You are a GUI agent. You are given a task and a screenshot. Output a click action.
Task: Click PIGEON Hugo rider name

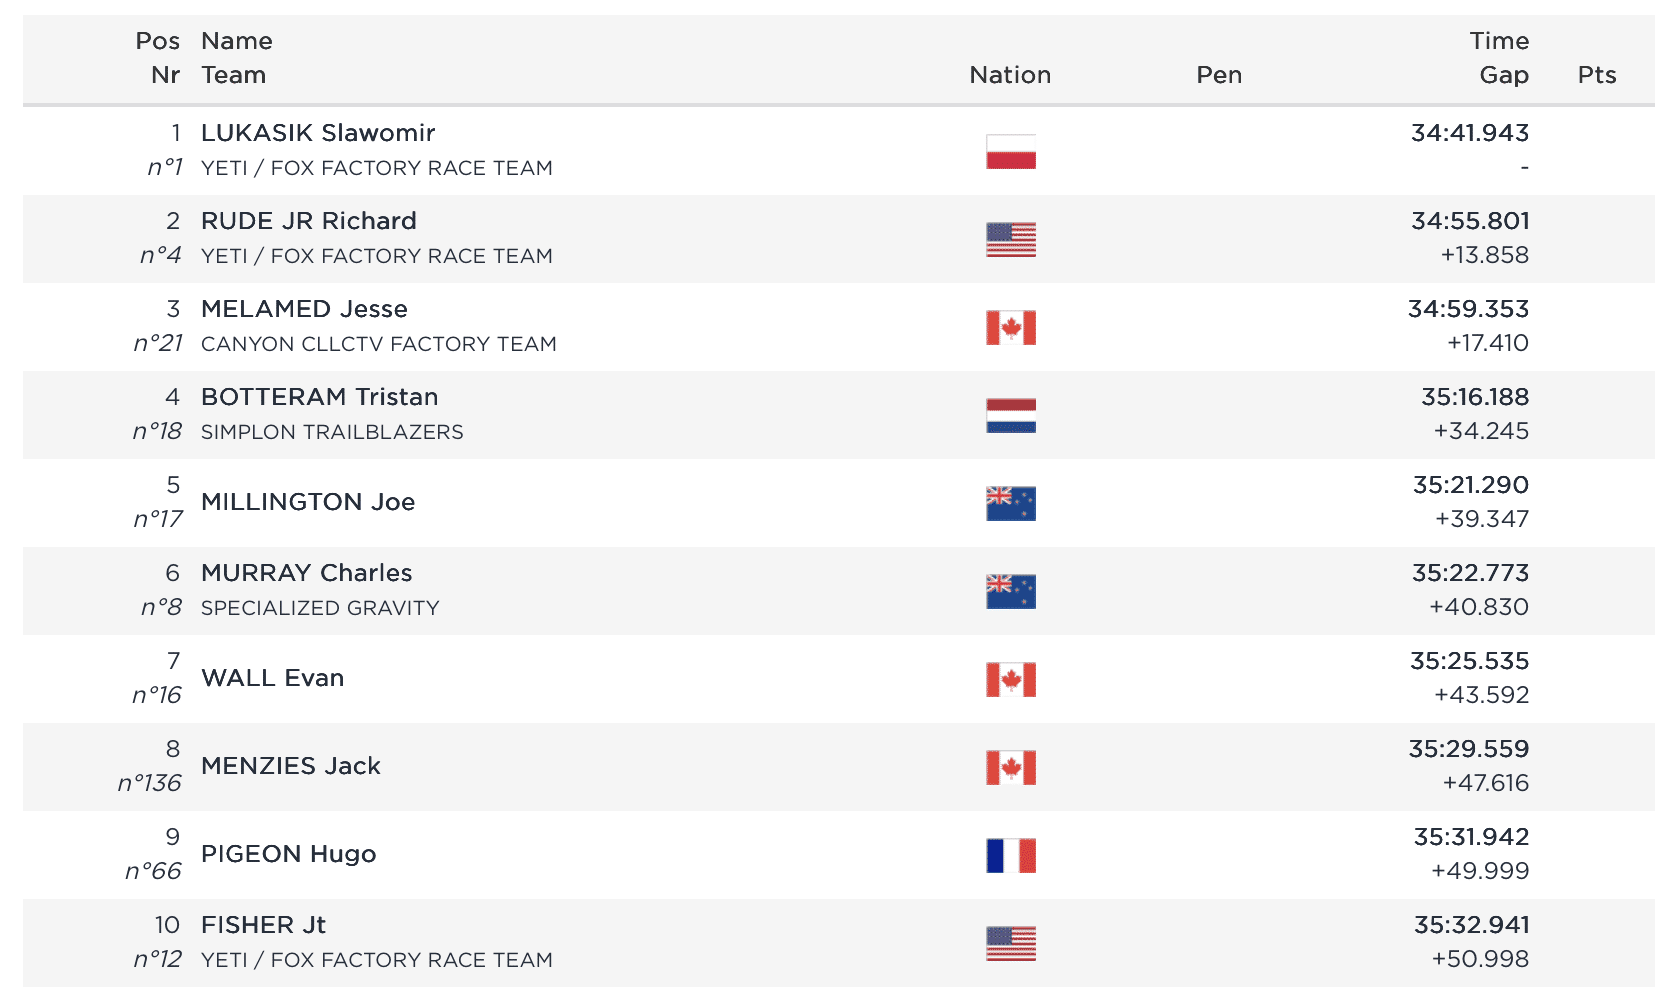[288, 854]
